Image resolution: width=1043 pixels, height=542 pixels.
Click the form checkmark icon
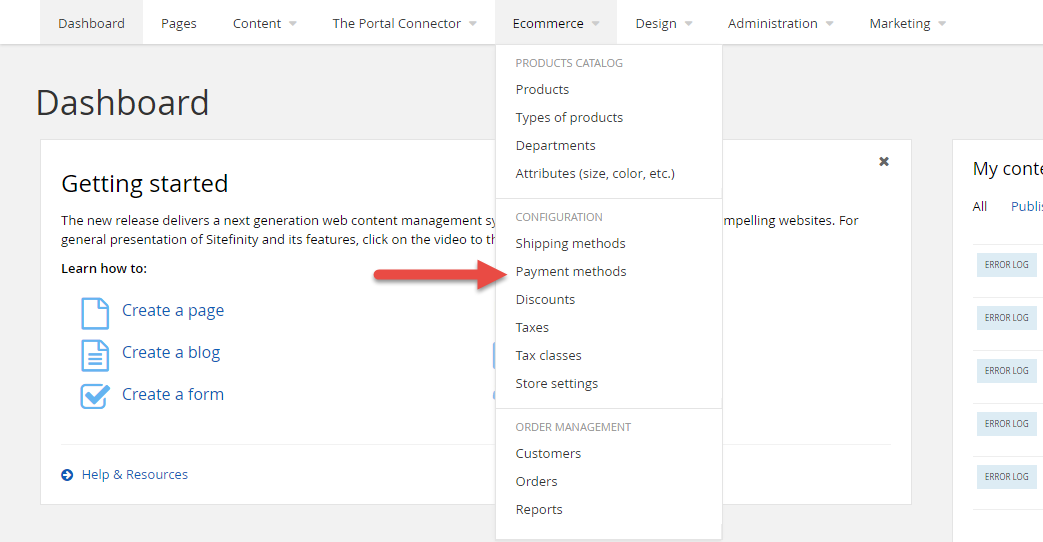[x=95, y=396]
